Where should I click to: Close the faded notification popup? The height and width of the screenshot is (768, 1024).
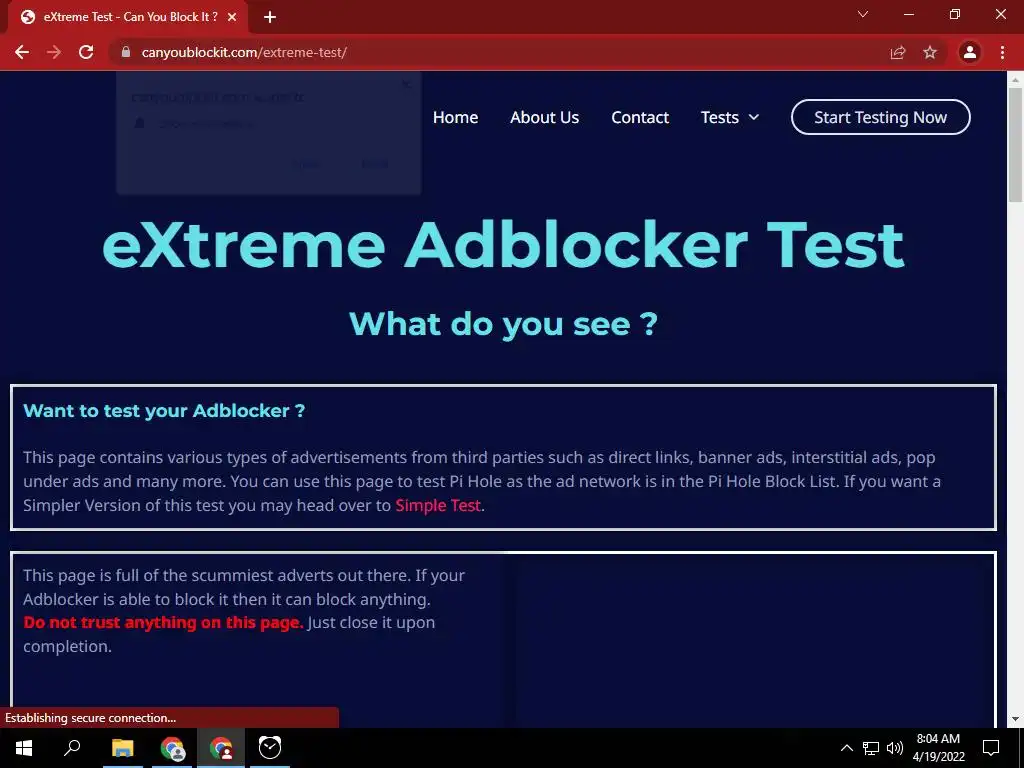point(406,84)
